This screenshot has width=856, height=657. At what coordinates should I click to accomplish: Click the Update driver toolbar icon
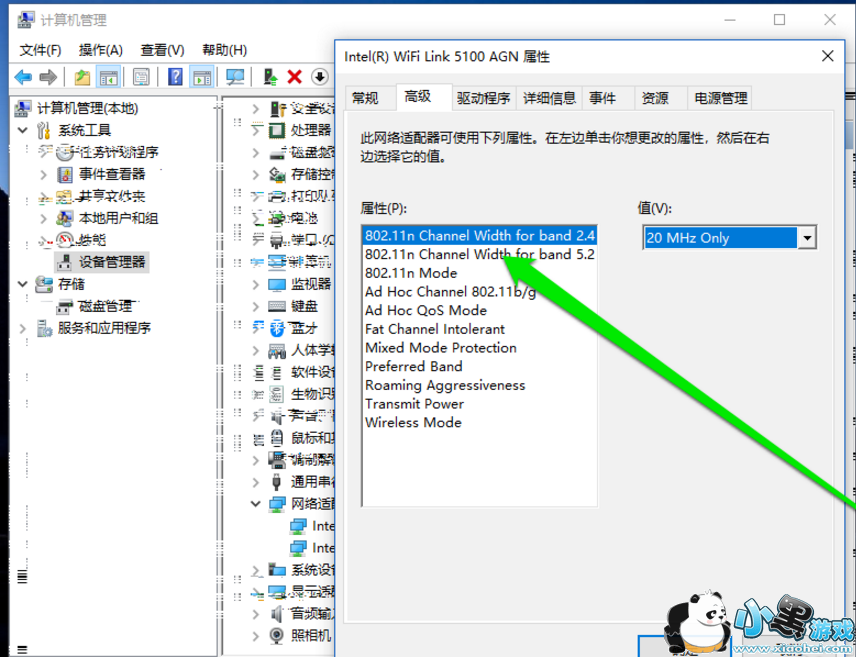pos(270,77)
